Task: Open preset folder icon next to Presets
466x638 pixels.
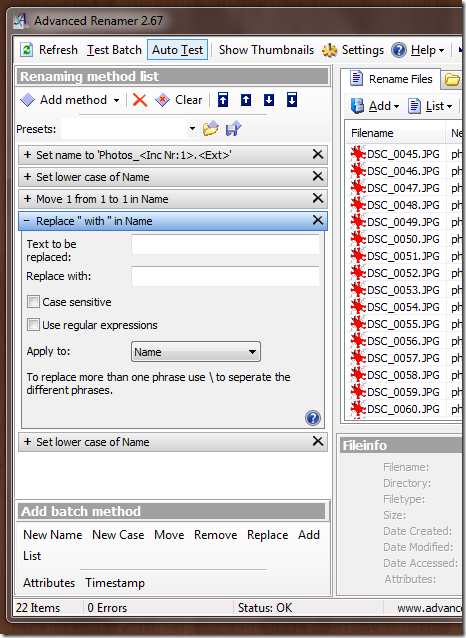Action: pyautogui.click(x=211, y=129)
